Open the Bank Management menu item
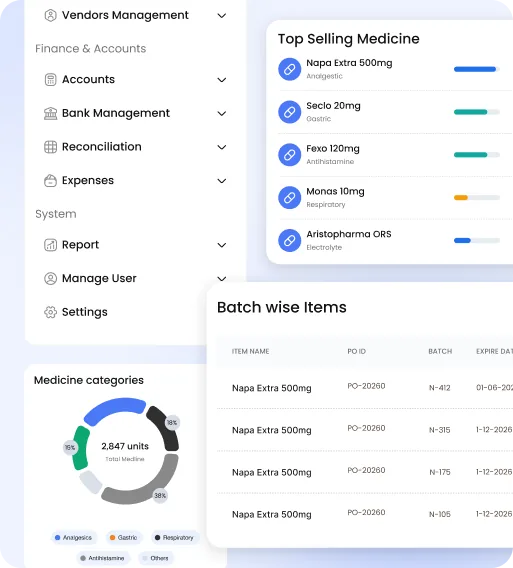The width and height of the screenshot is (513, 568). pos(135,113)
